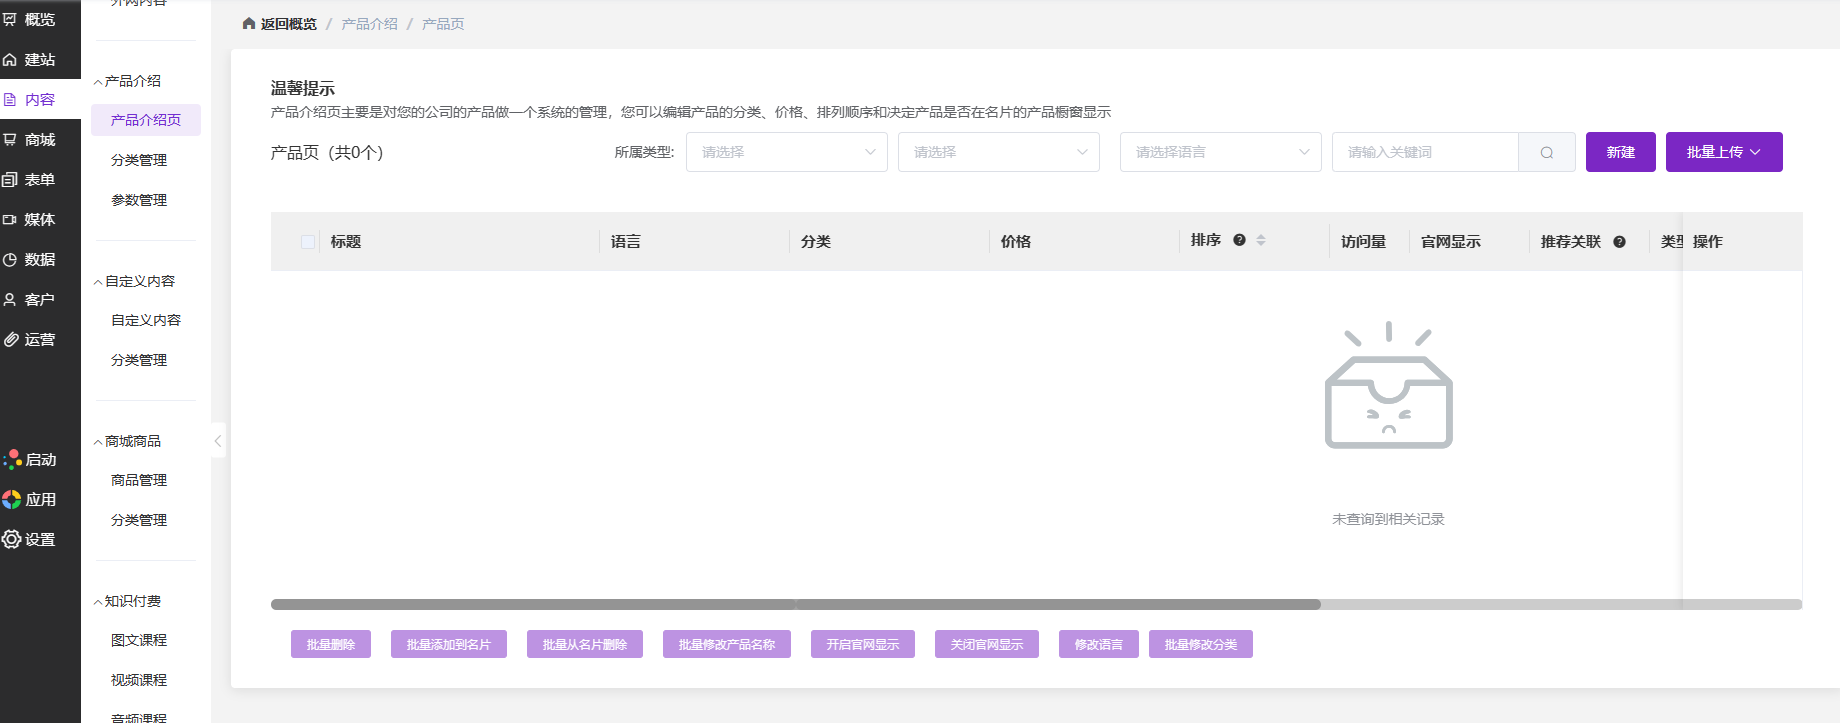Click the 新建 button
Screen dimensions: 1840x723
coord(1620,152)
